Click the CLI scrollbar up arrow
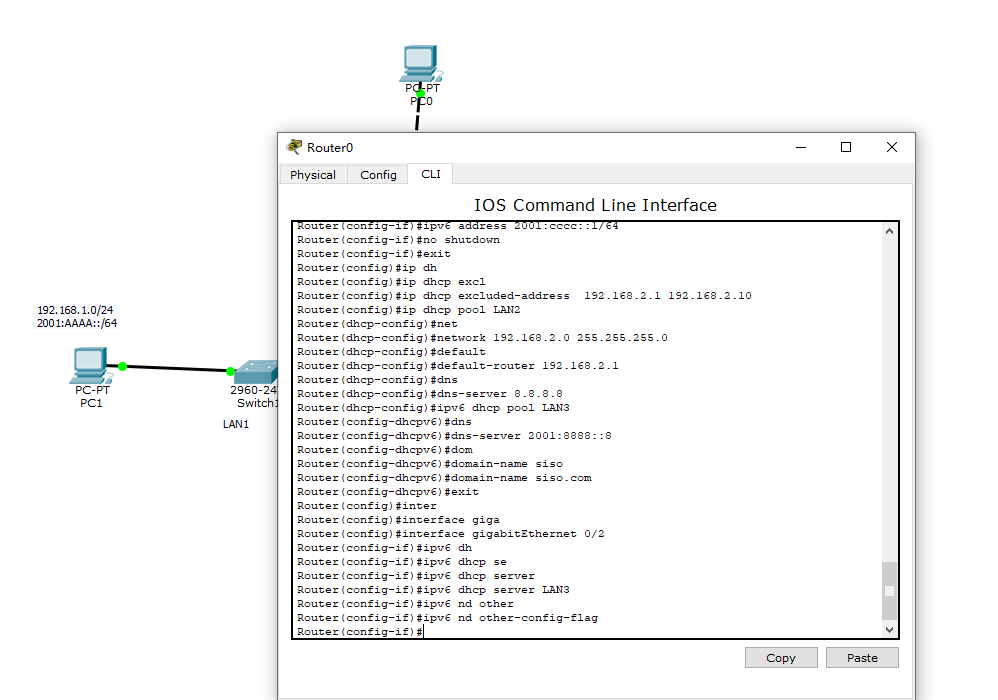 point(889,231)
